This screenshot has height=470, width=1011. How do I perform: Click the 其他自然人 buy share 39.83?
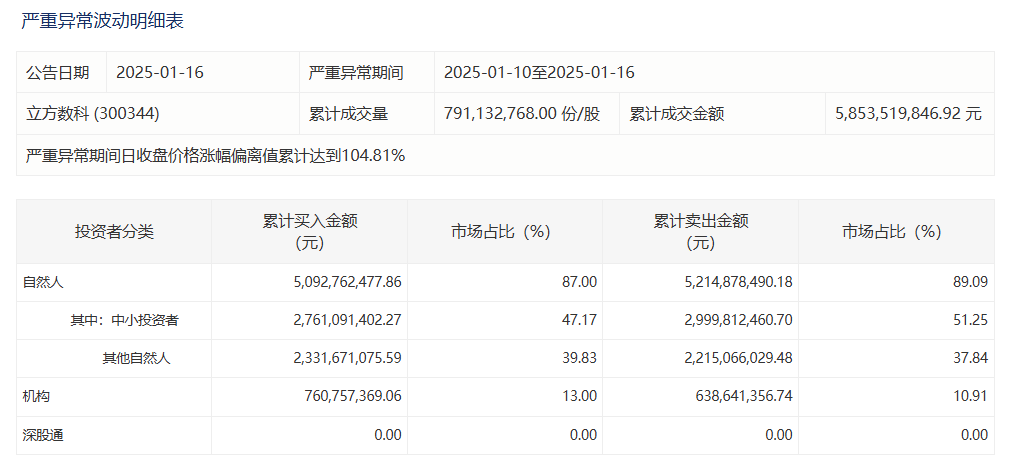coord(579,359)
